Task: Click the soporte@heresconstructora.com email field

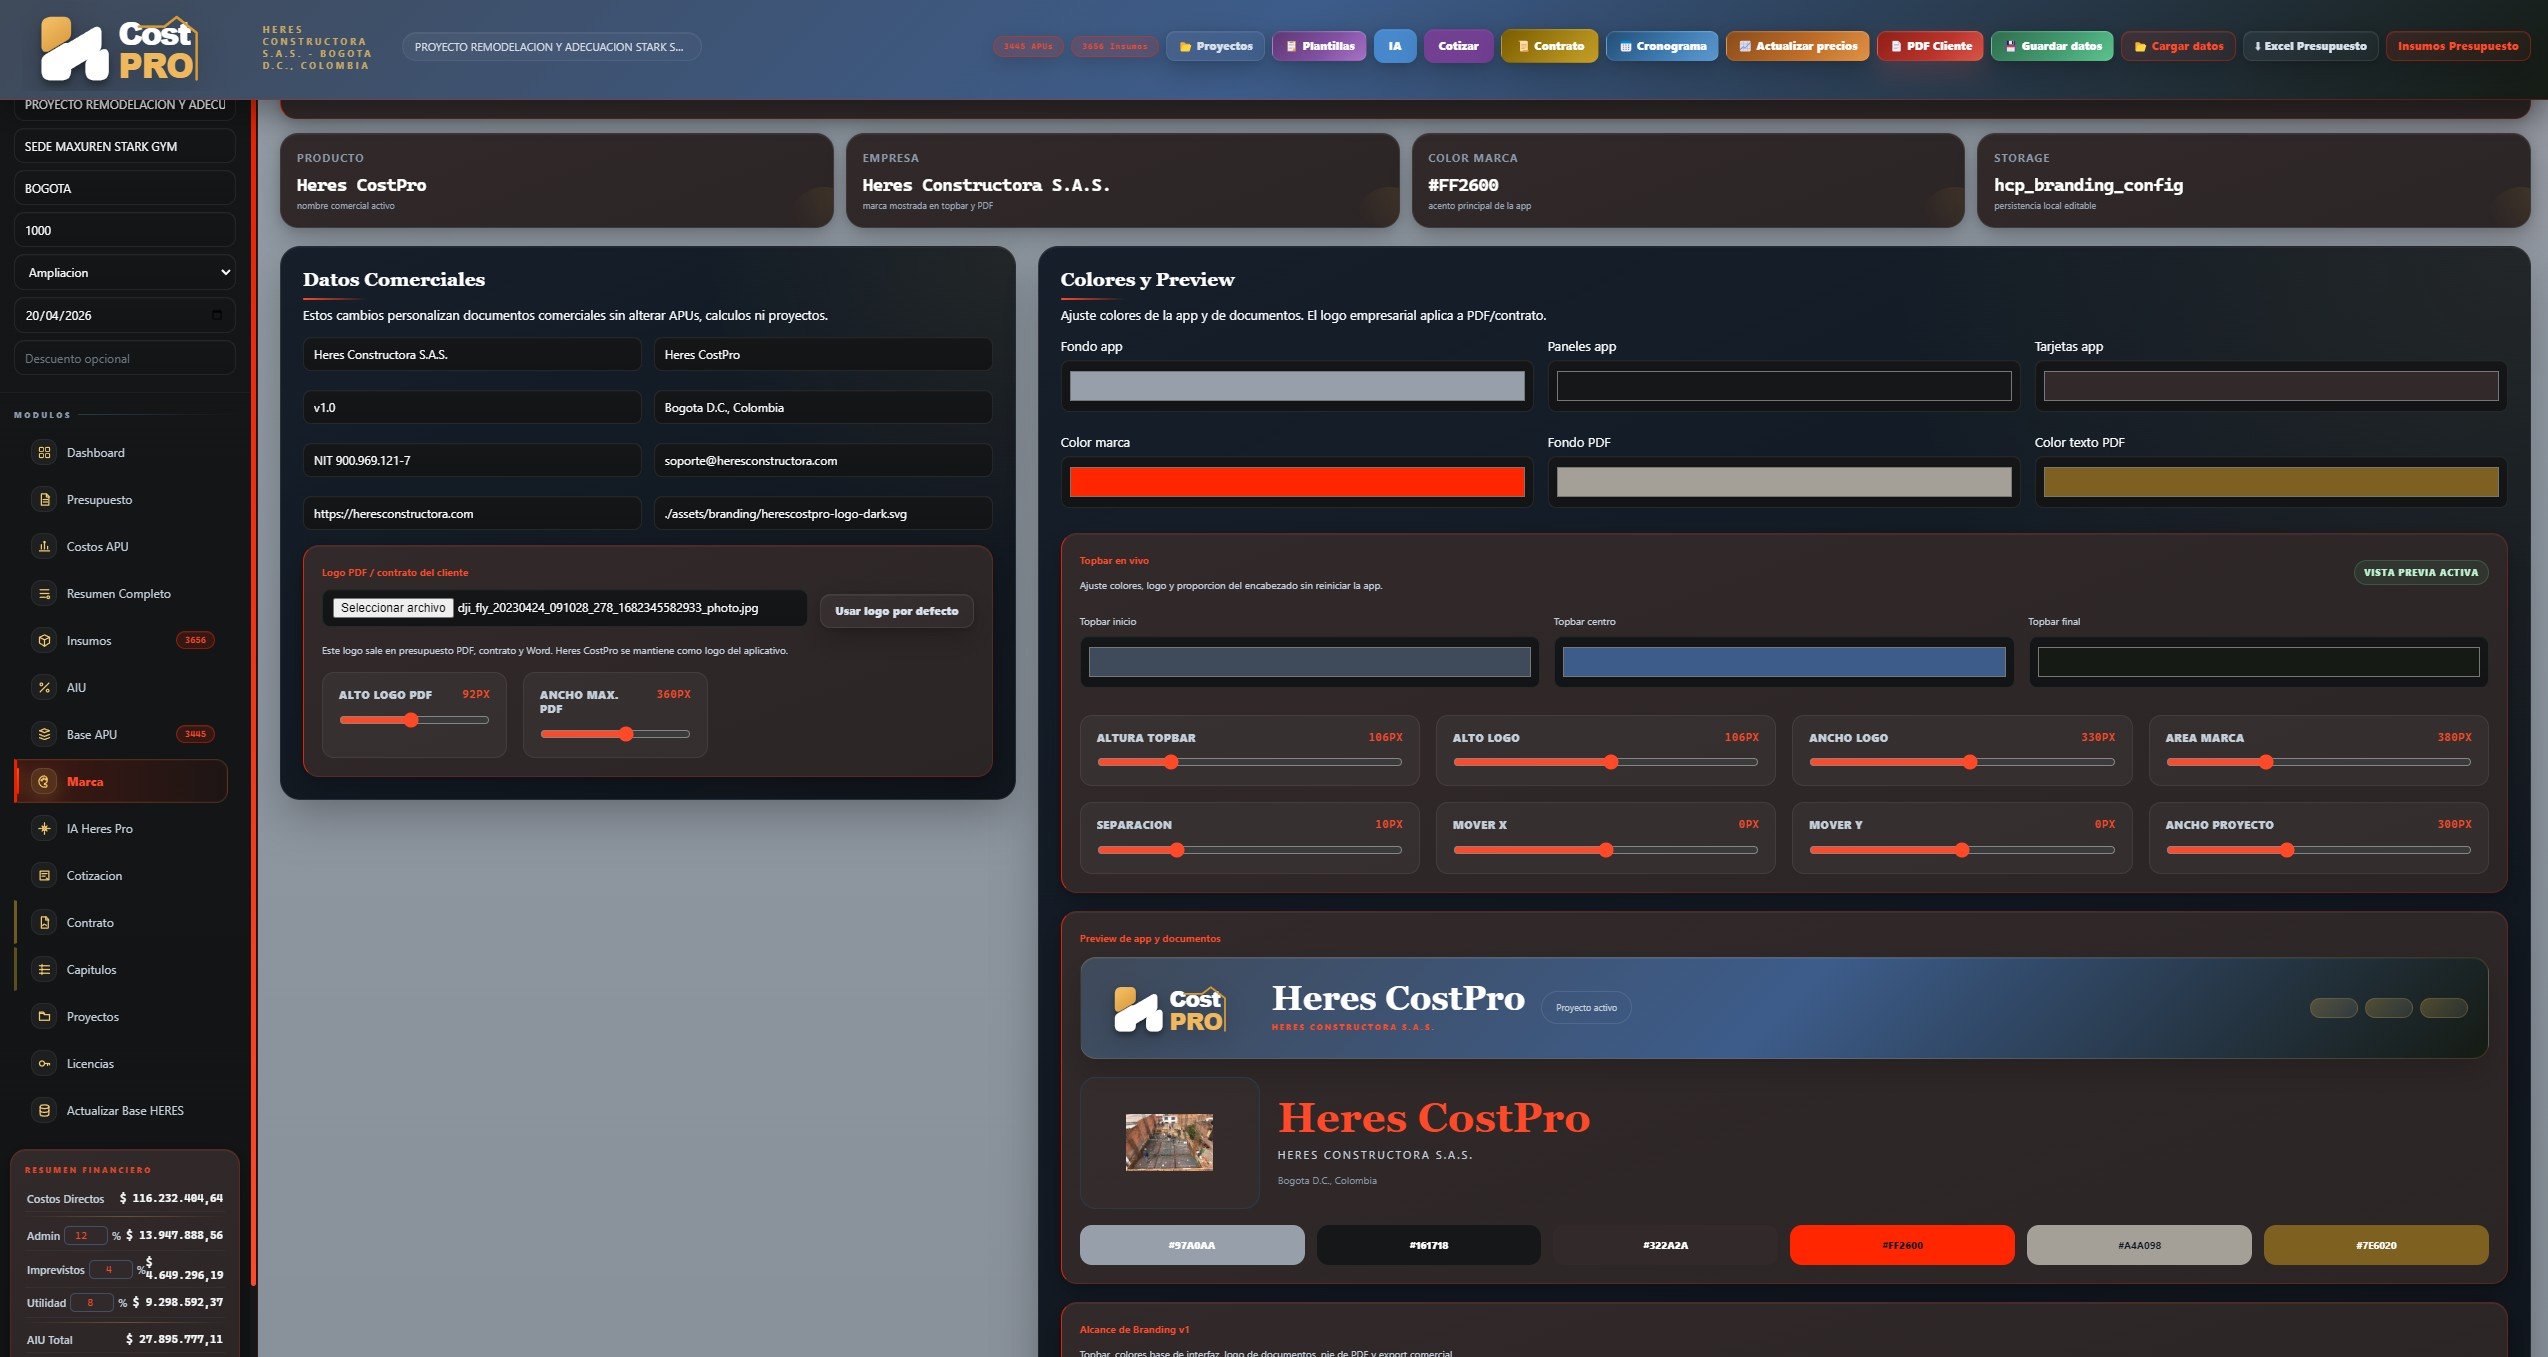Action: point(823,461)
